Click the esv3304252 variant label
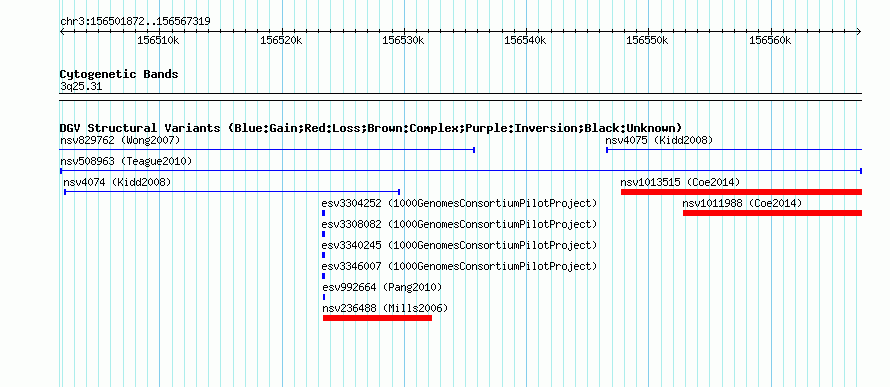This screenshot has height=387, width=890. [459, 203]
